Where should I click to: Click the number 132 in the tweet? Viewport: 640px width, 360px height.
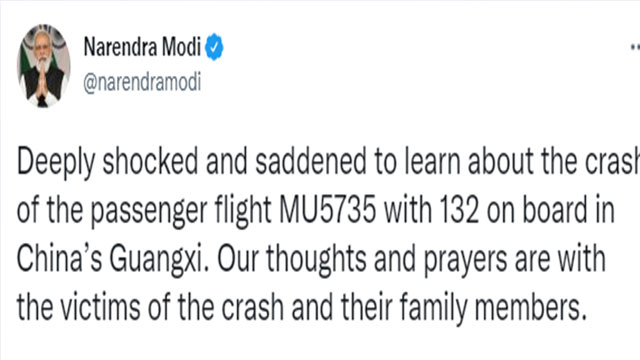click(459, 211)
